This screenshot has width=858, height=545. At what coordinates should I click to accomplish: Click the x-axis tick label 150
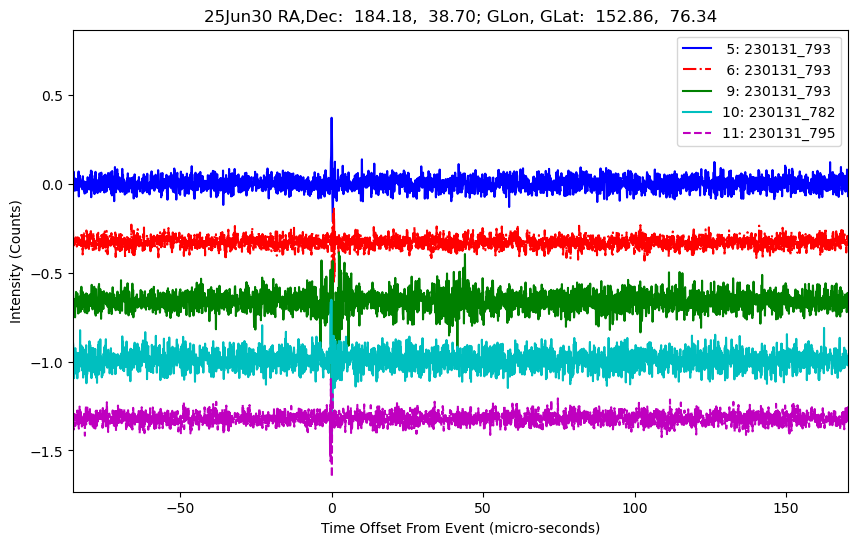pyautogui.click(x=786, y=508)
